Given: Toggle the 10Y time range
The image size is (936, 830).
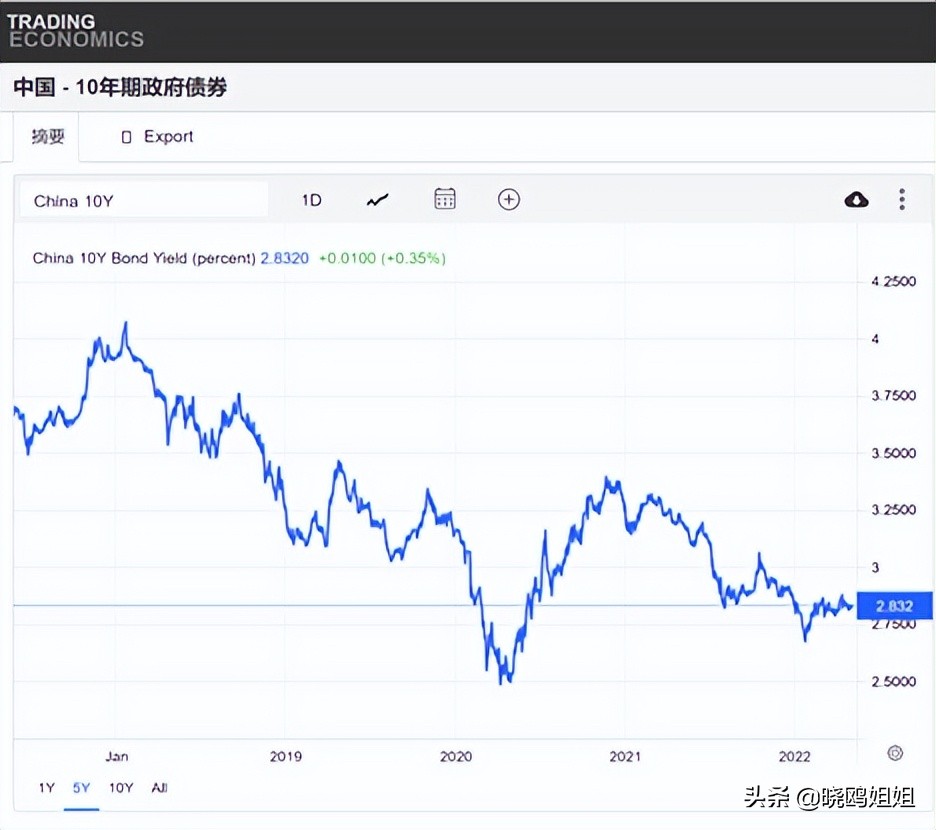Looking at the screenshot, I should coord(120,788).
